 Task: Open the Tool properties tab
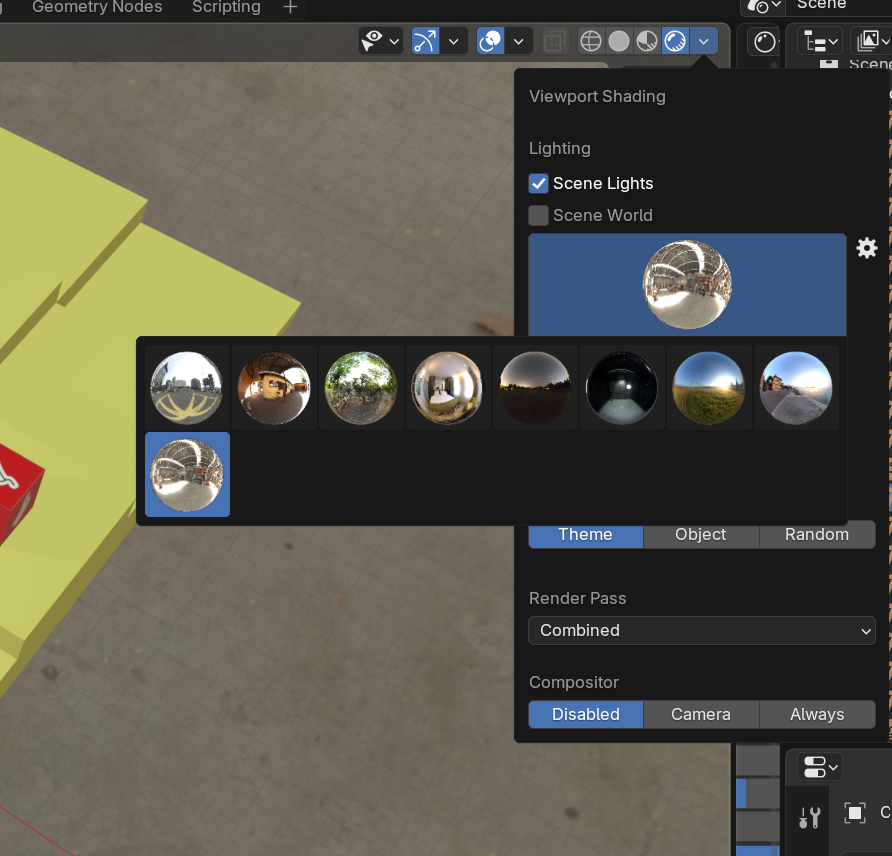(x=810, y=817)
